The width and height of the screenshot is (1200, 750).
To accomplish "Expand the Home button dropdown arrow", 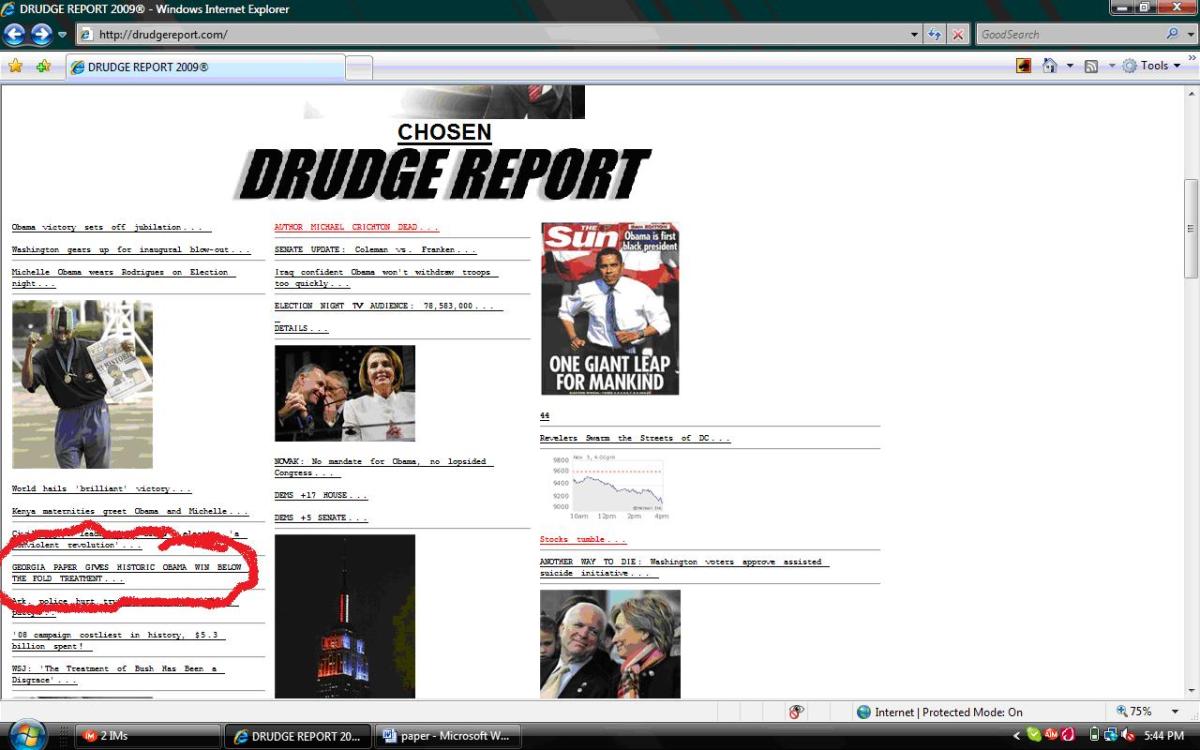I will click(1070, 65).
